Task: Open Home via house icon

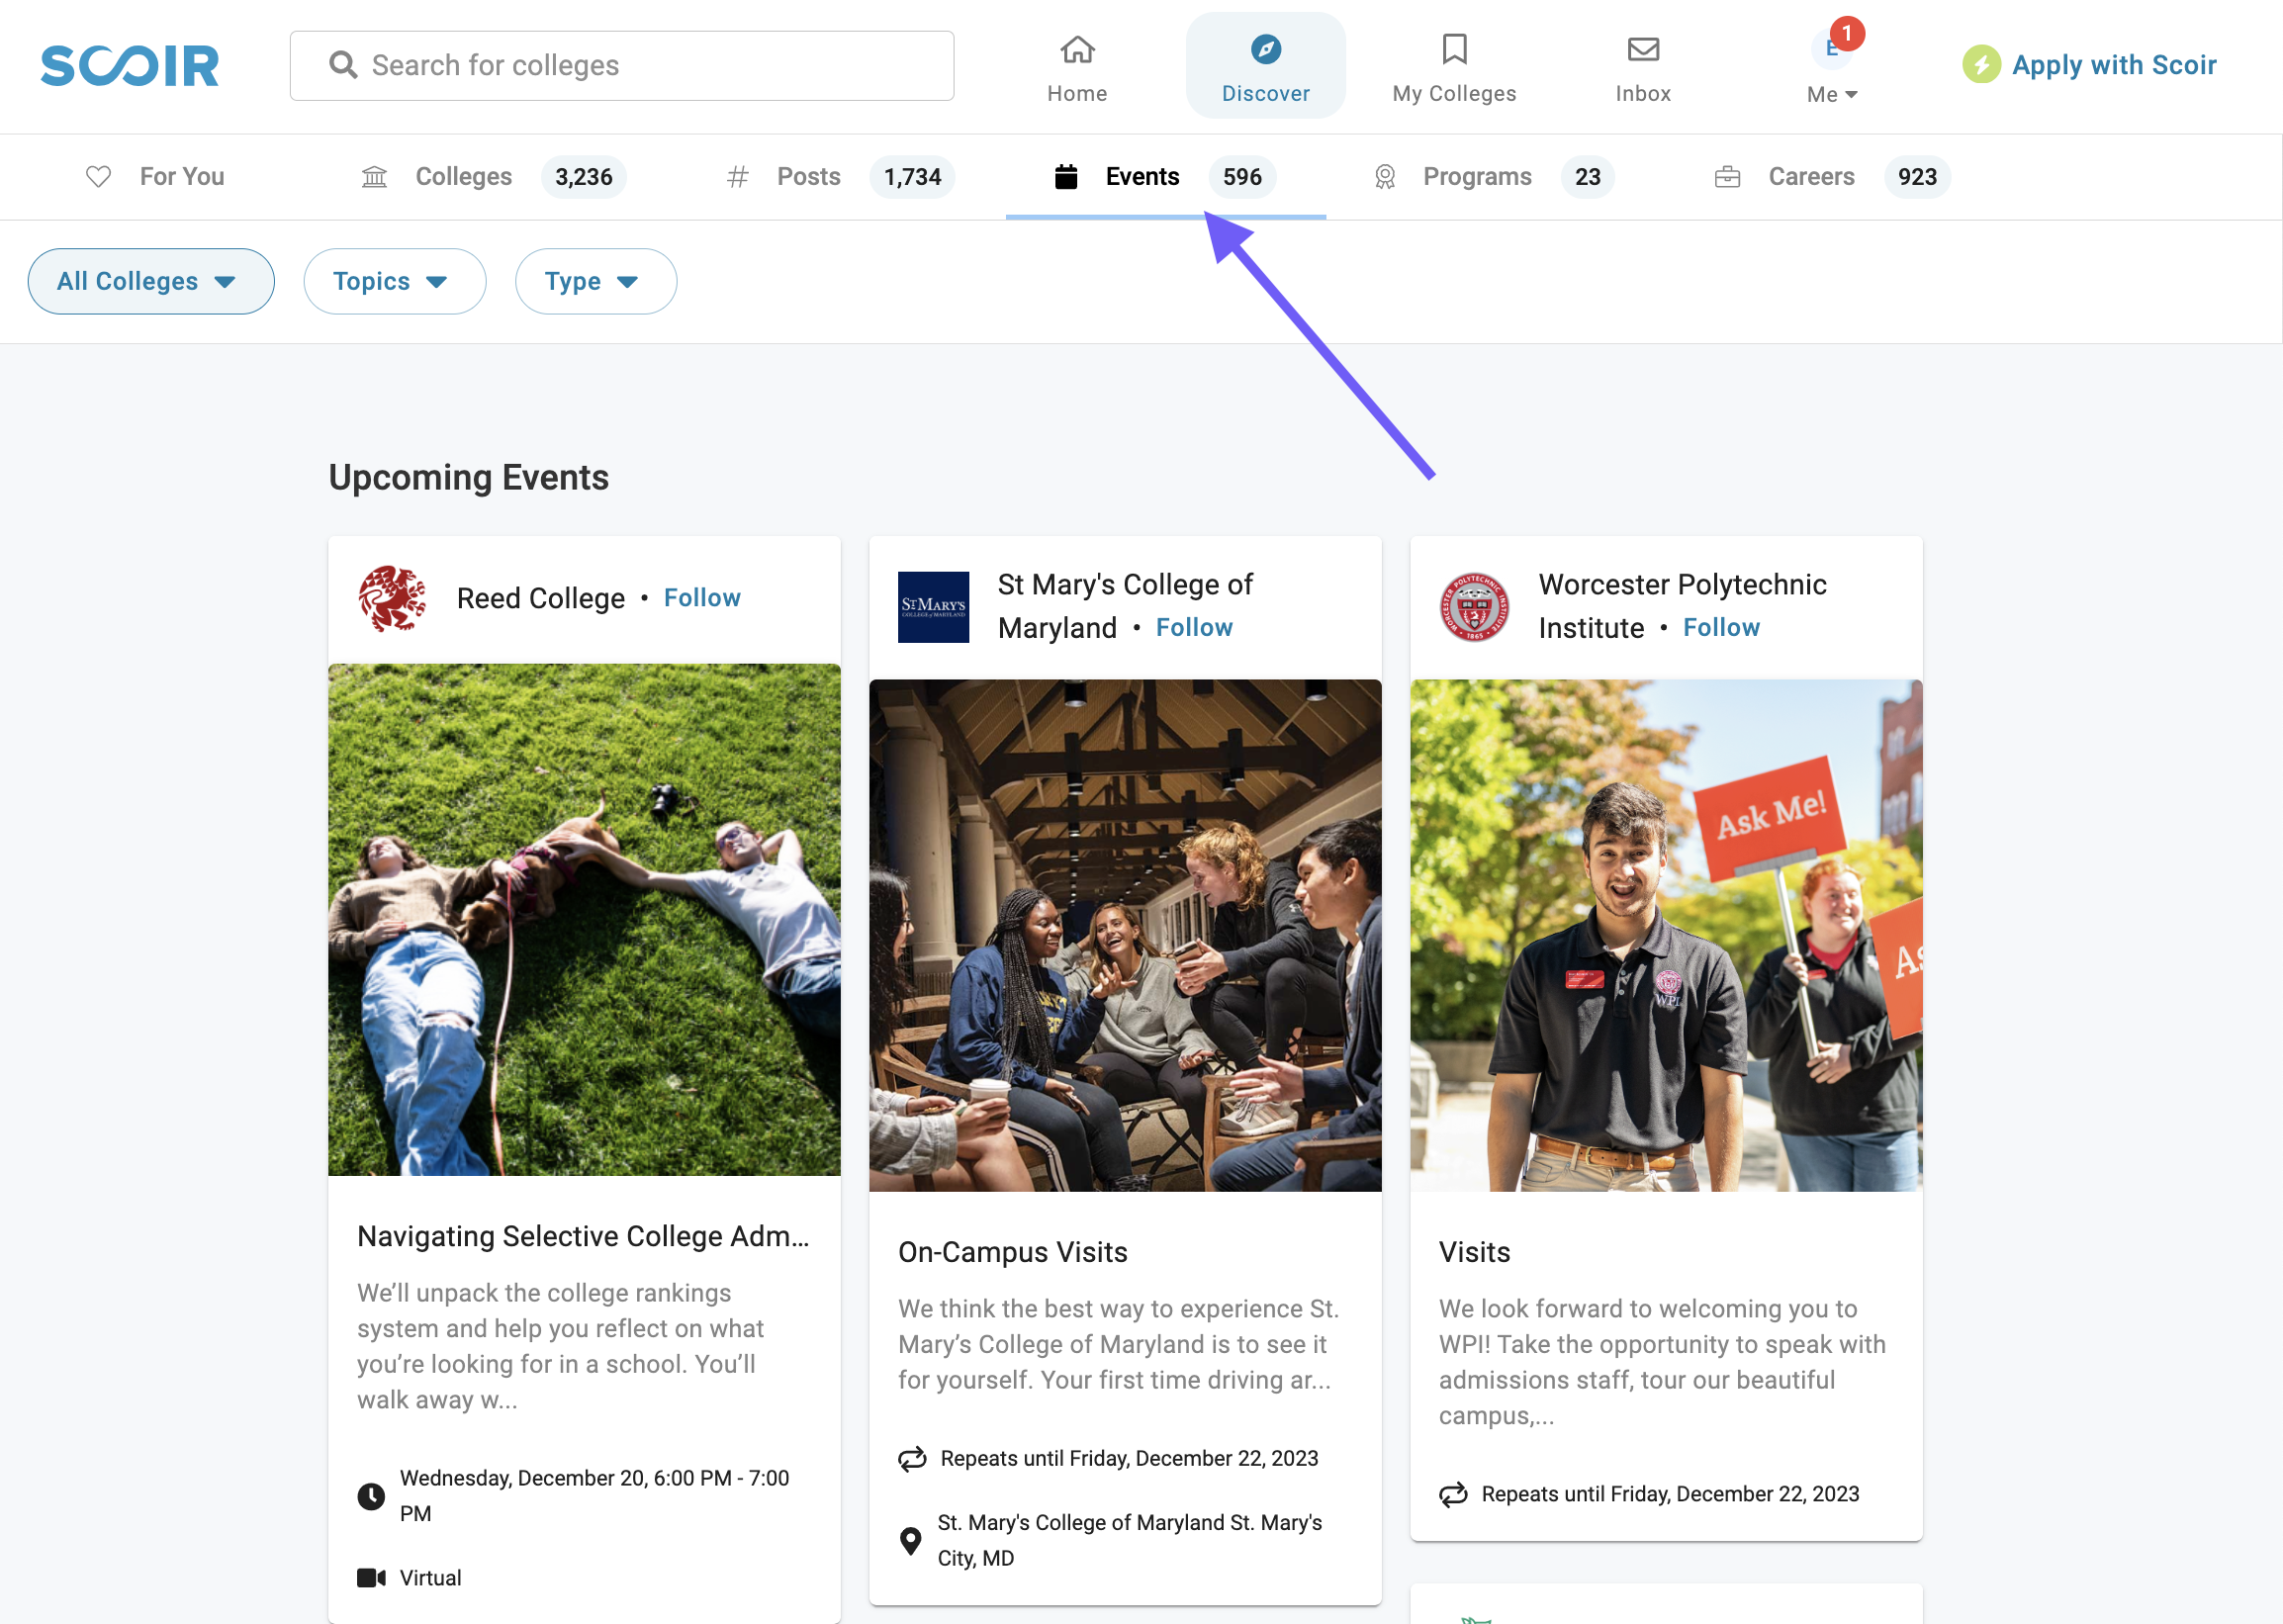Action: (1077, 49)
